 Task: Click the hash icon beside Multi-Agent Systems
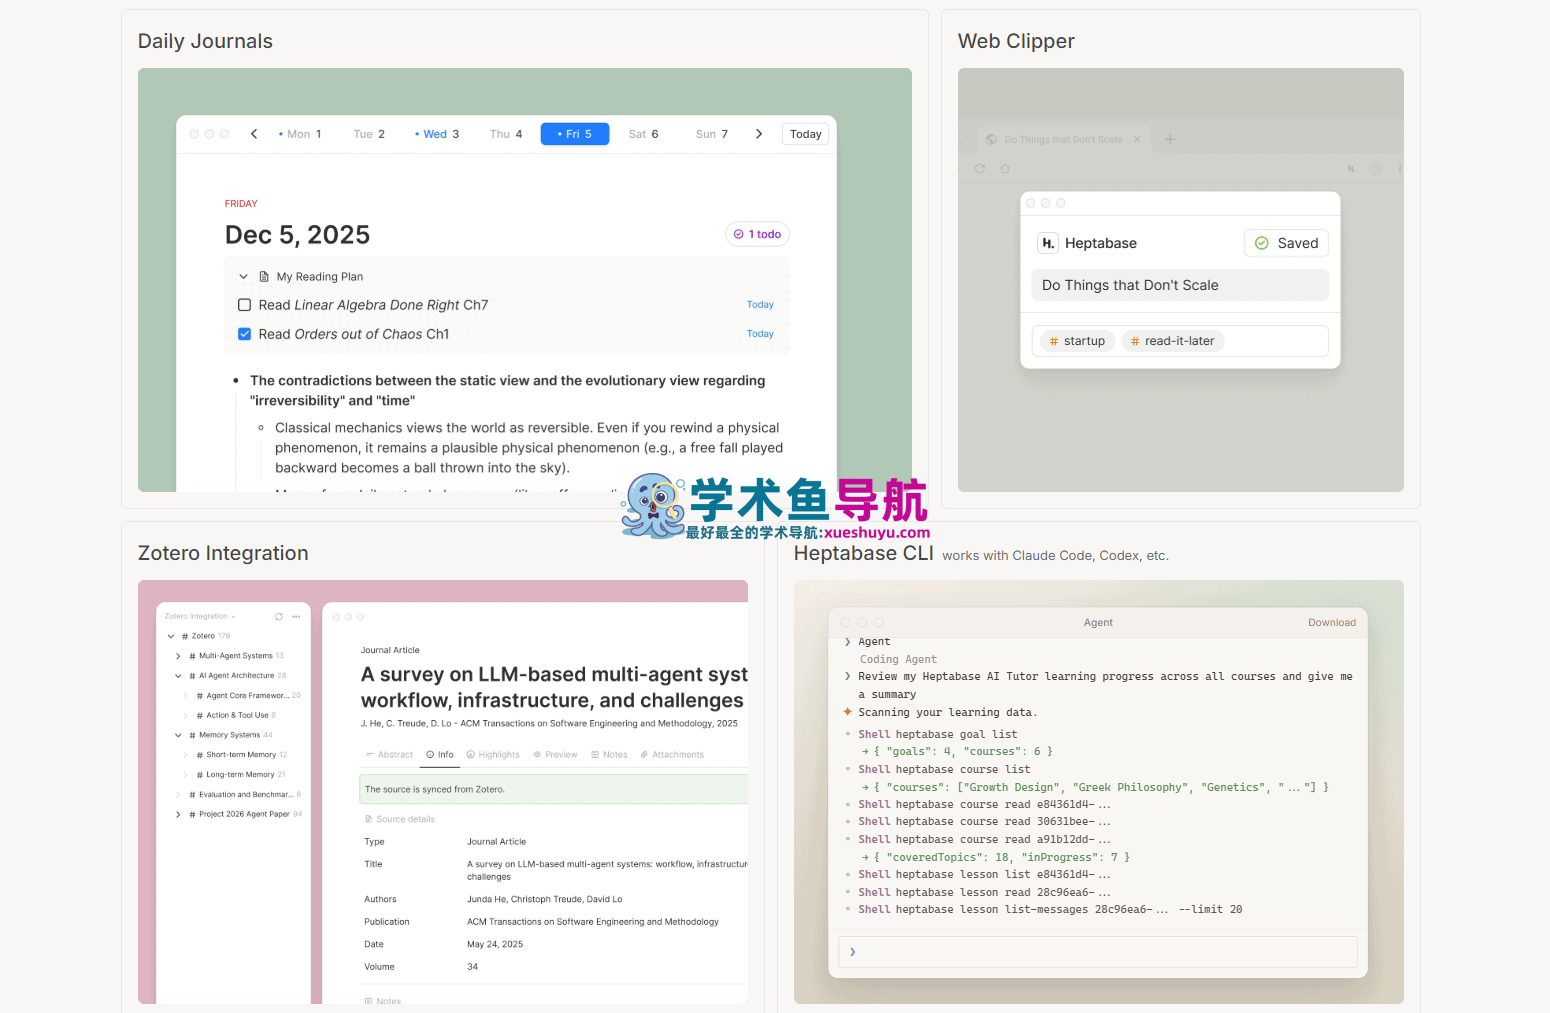pyautogui.click(x=192, y=656)
